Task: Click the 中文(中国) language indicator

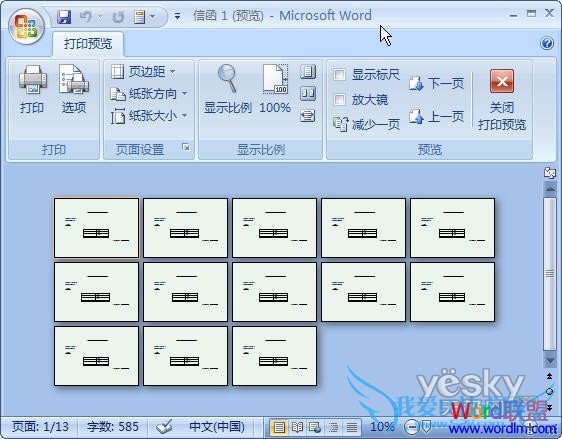Action: pos(217,427)
